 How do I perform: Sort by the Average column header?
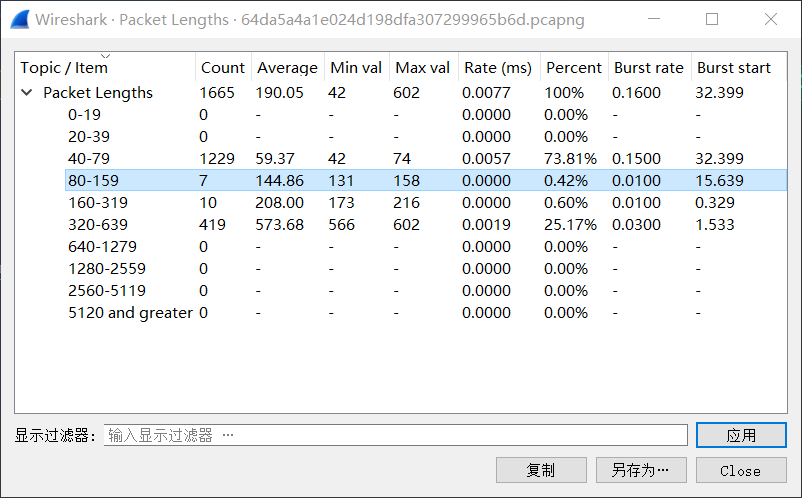pyautogui.click(x=287, y=67)
